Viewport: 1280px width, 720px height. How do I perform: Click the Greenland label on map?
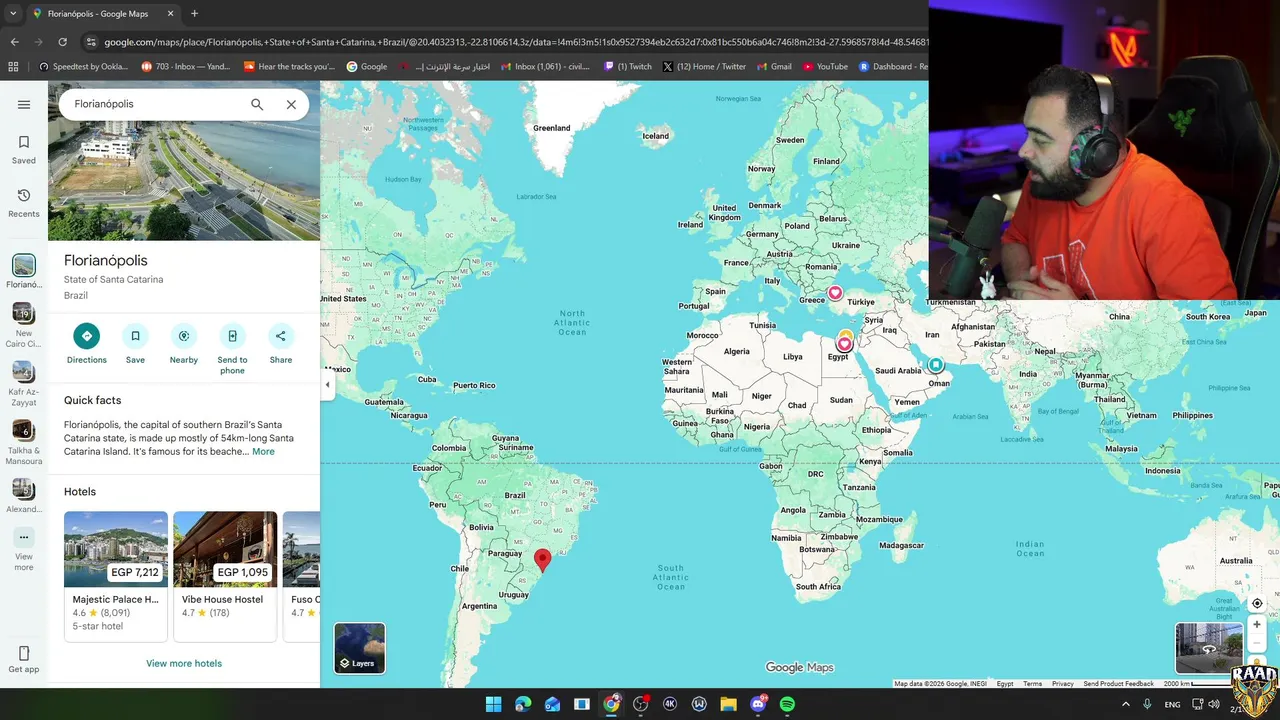click(x=551, y=128)
